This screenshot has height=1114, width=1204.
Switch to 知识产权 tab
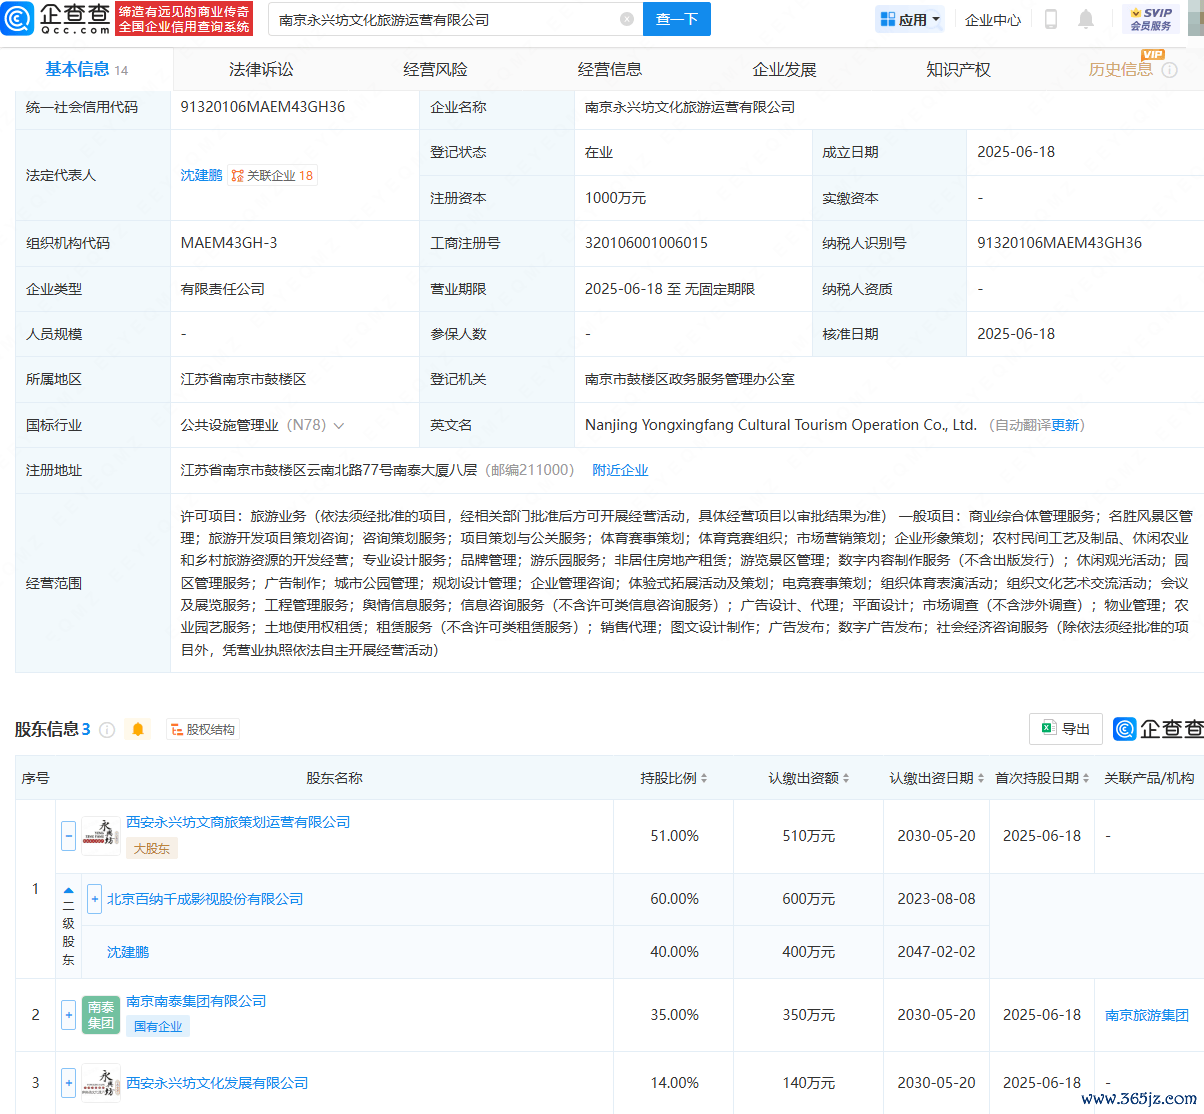[959, 69]
